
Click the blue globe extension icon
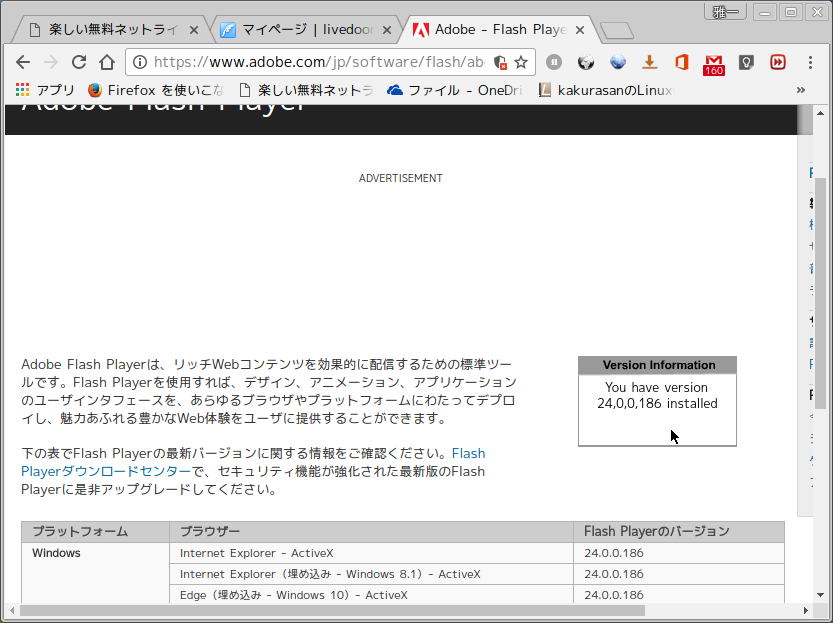pyautogui.click(x=618, y=62)
